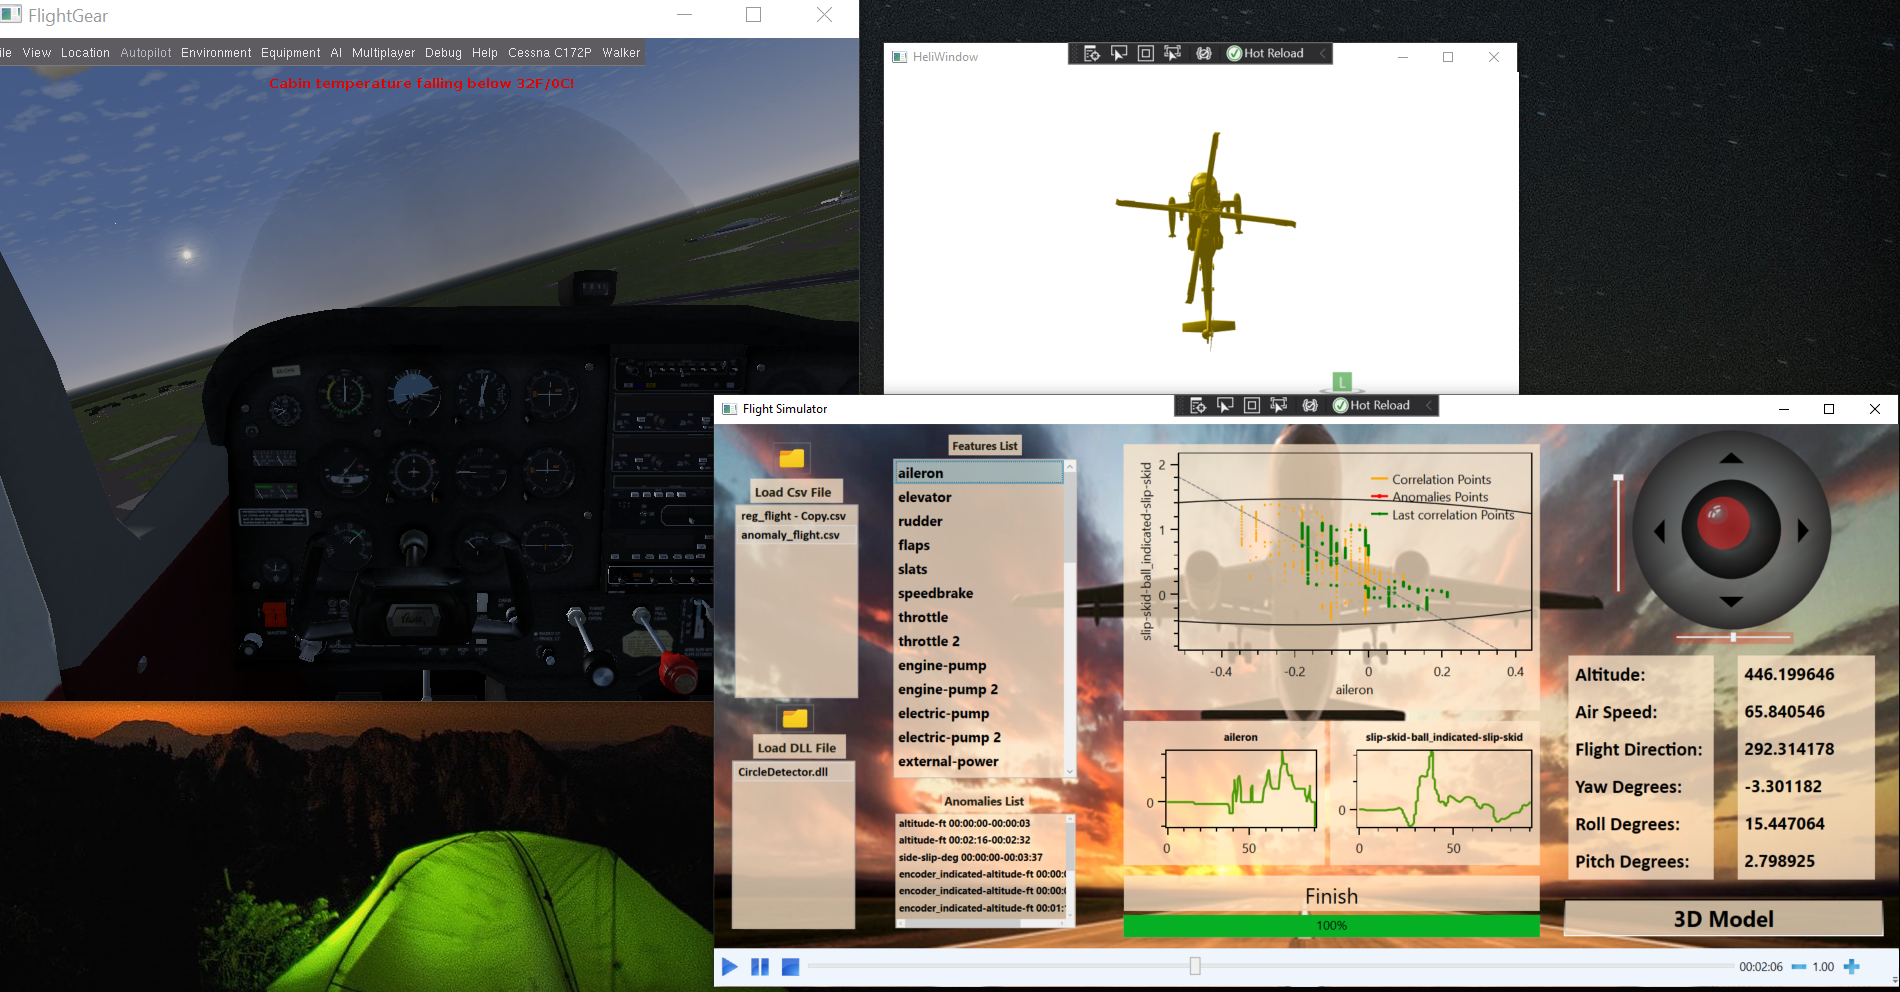Select side-slip-deg anomaly entry
This screenshot has width=1900, height=992.
(970, 857)
